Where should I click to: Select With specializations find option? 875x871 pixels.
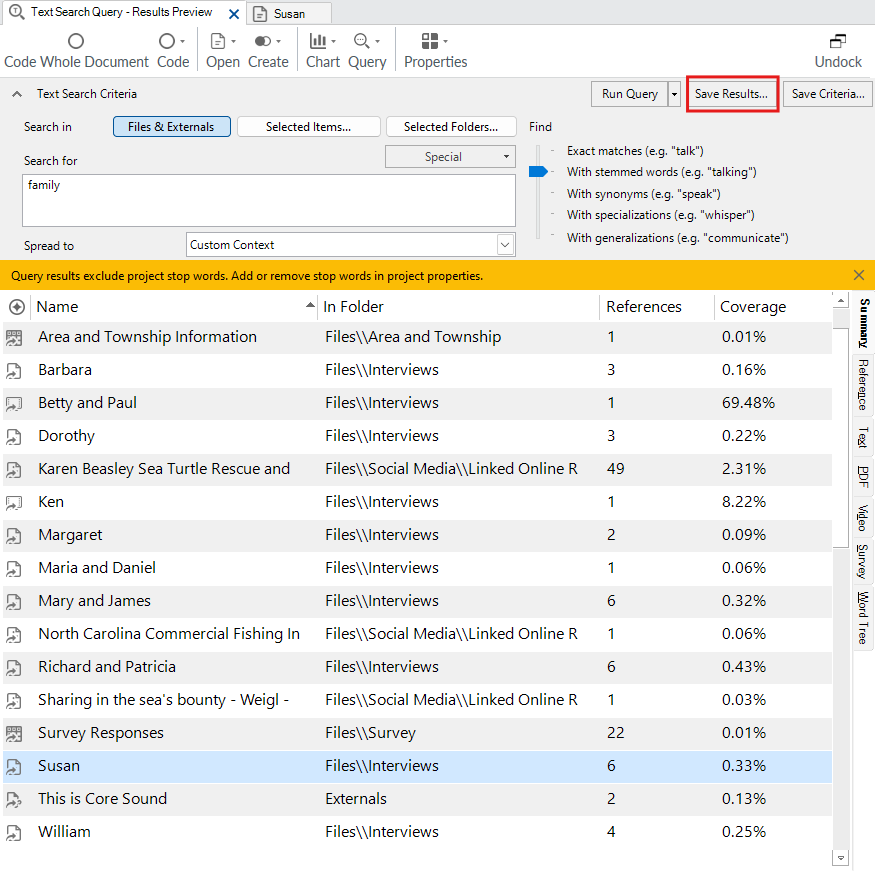[x=661, y=215]
